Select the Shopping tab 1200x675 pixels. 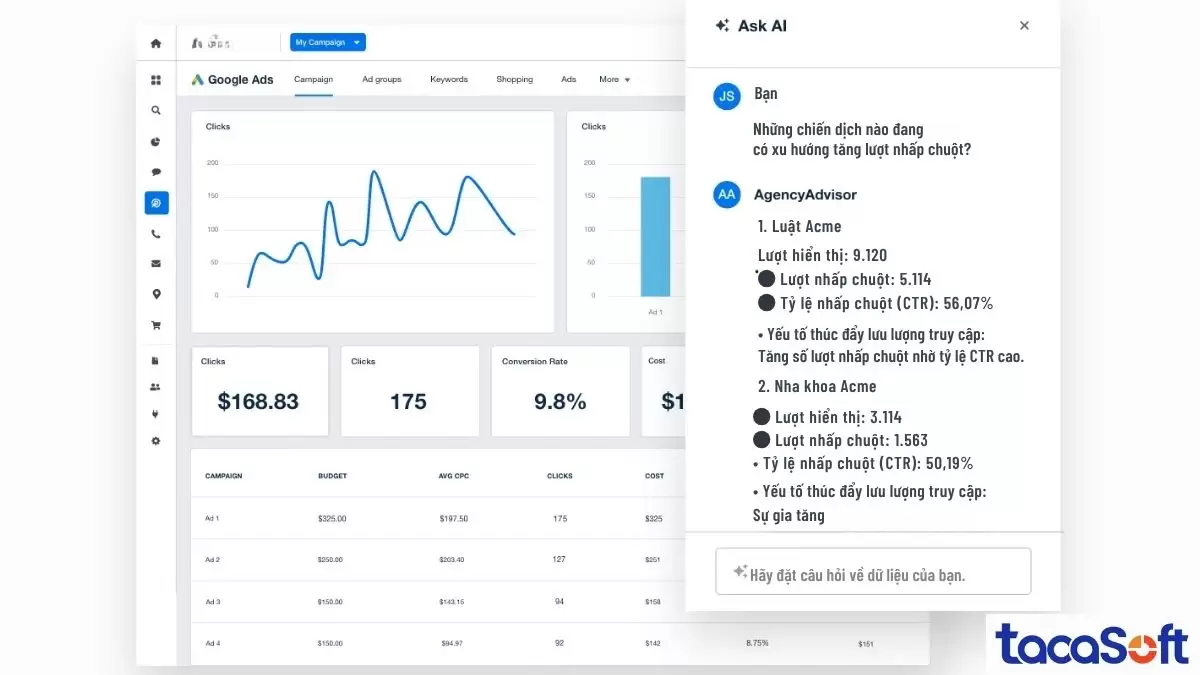514,79
